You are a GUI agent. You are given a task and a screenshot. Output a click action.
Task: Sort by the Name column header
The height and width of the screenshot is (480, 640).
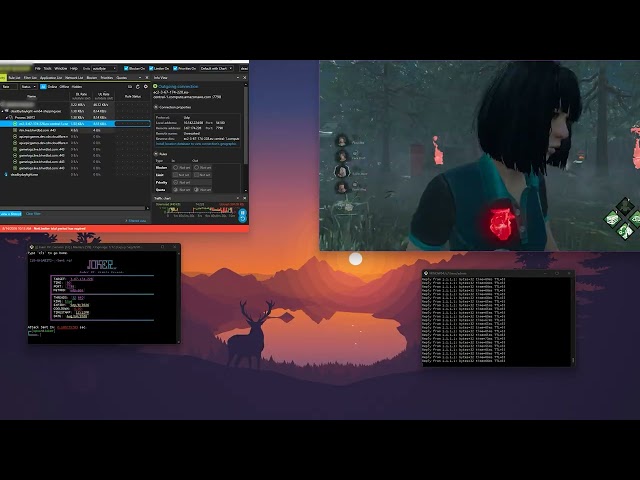[32, 96]
